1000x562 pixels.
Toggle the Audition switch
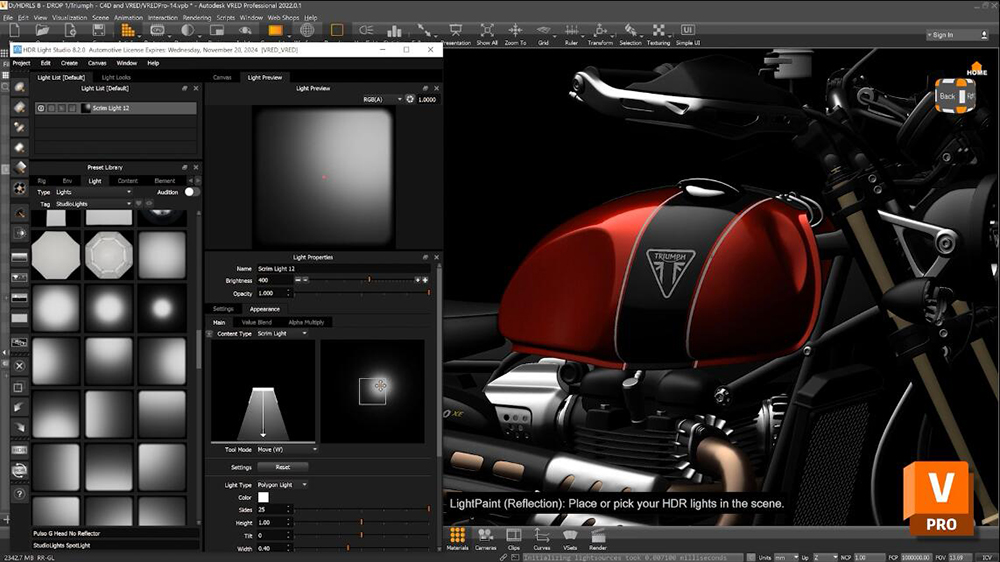coord(191,192)
